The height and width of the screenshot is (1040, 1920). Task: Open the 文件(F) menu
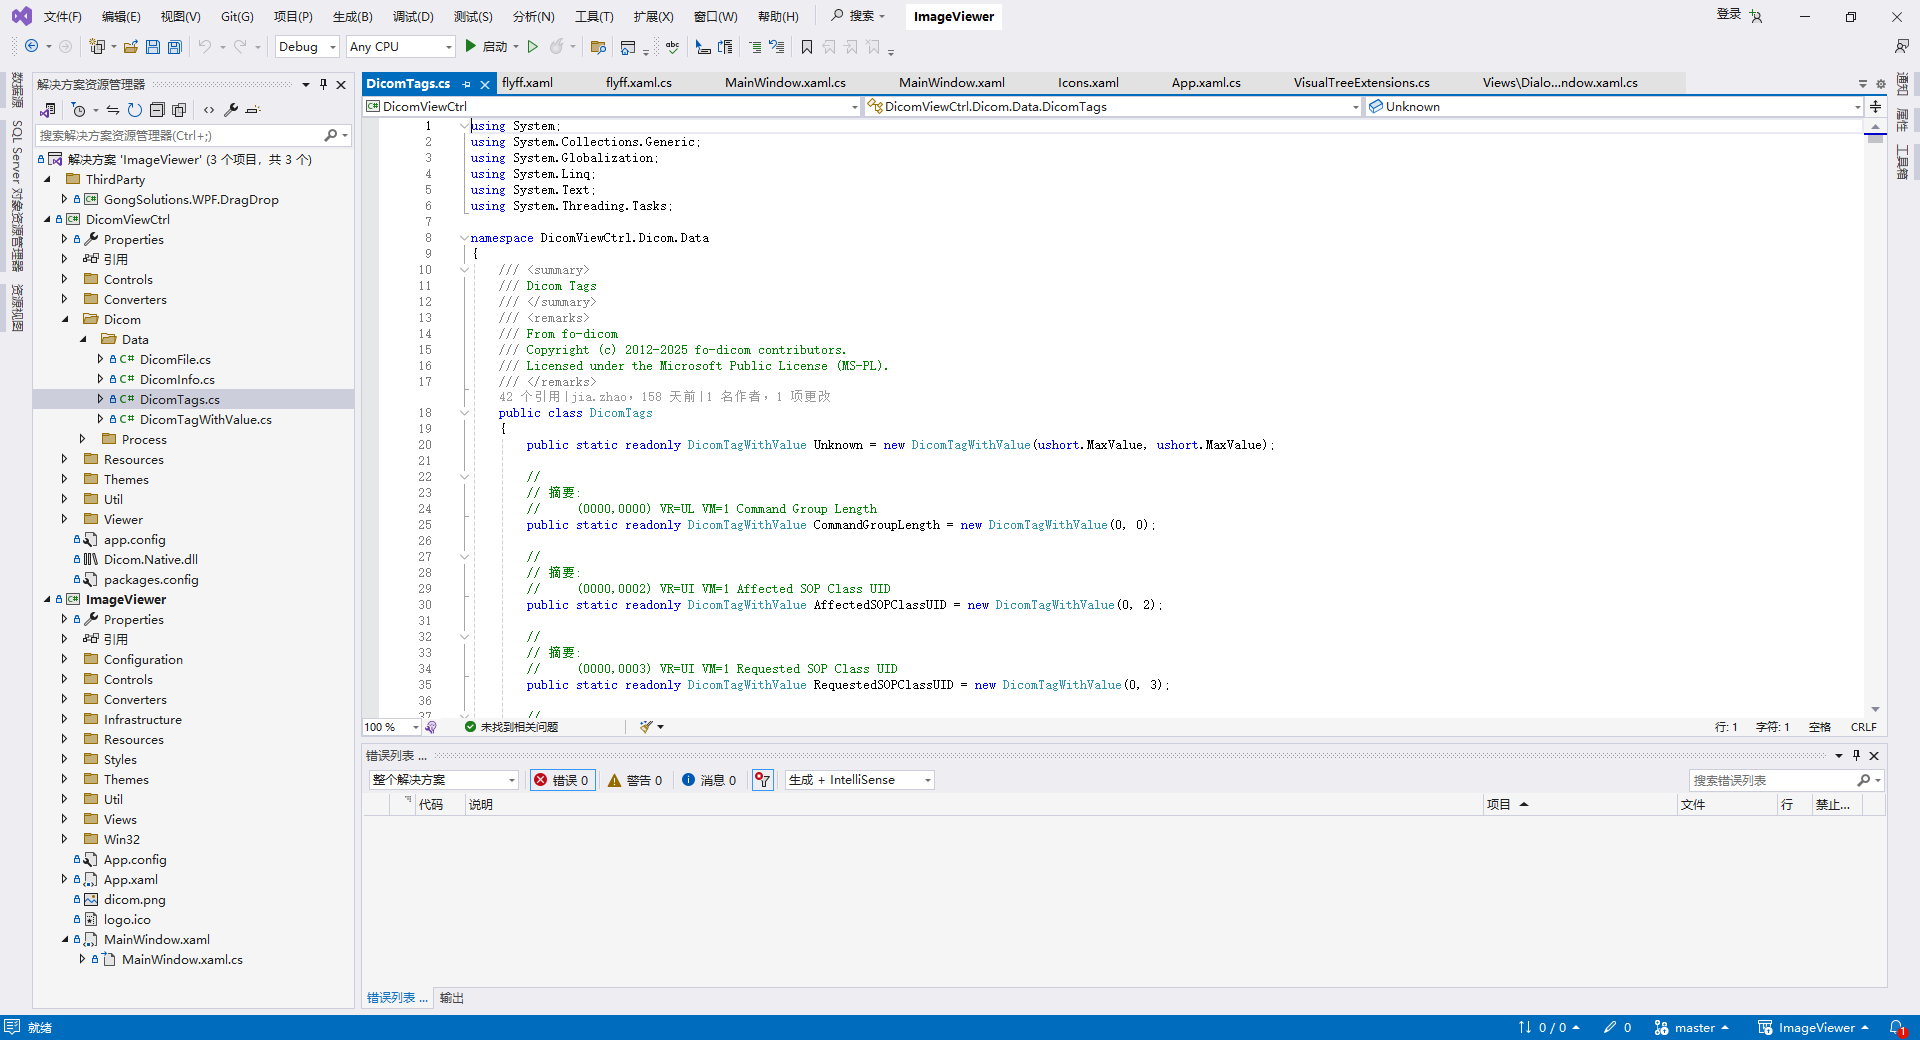(x=63, y=17)
